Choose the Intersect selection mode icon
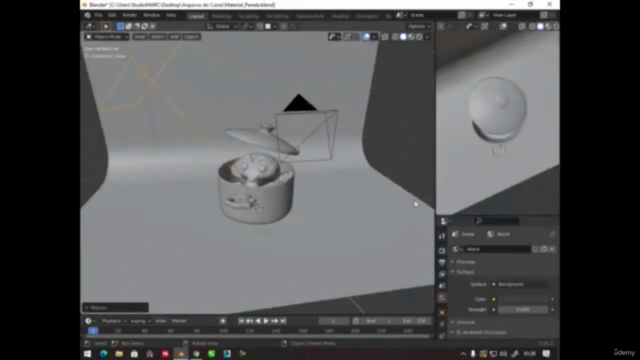Screen dimensions: 640x360 pos(152,26)
